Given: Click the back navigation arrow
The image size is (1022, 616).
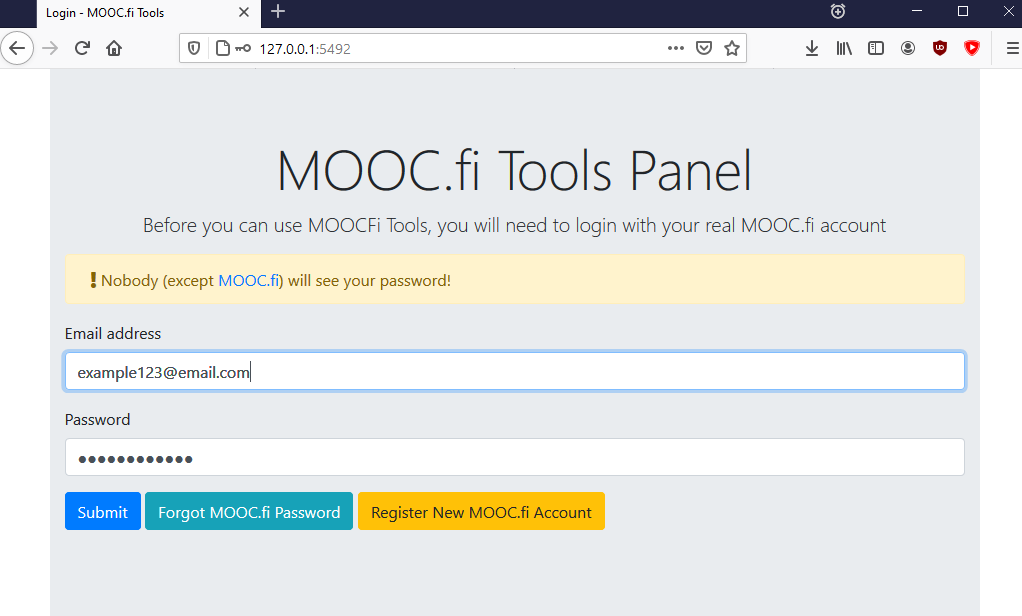Looking at the screenshot, I should point(17,48).
